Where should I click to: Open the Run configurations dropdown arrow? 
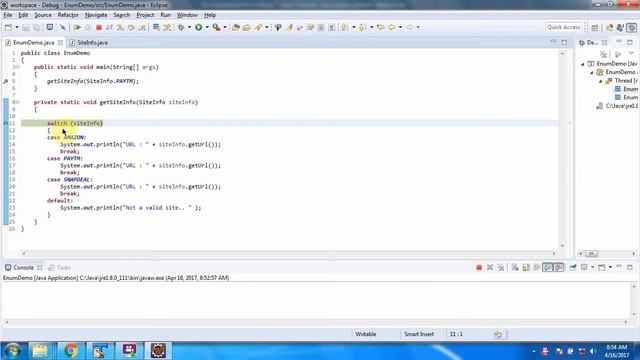click(x=207, y=27)
